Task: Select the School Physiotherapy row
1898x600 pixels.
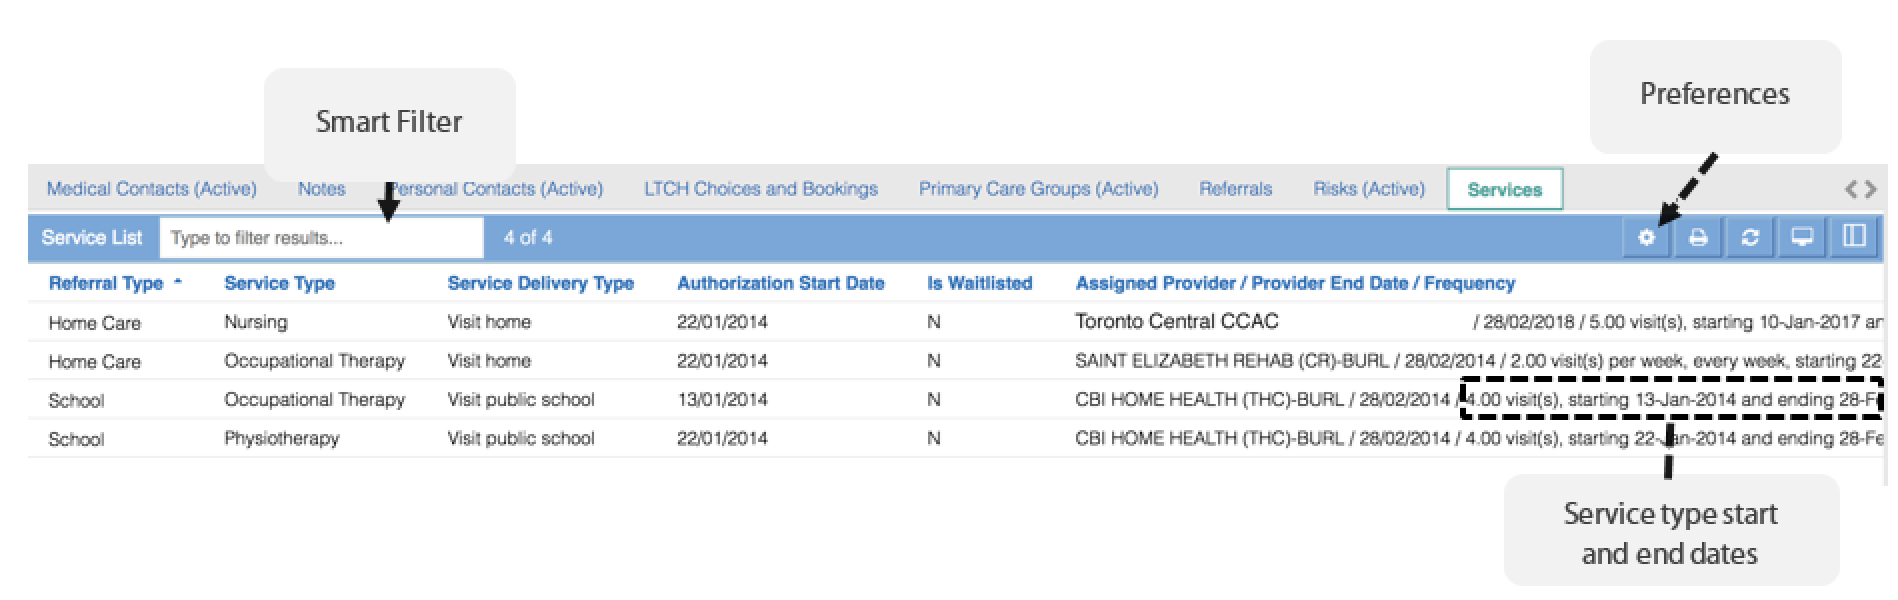Action: pyautogui.click(x=957, y=438)
